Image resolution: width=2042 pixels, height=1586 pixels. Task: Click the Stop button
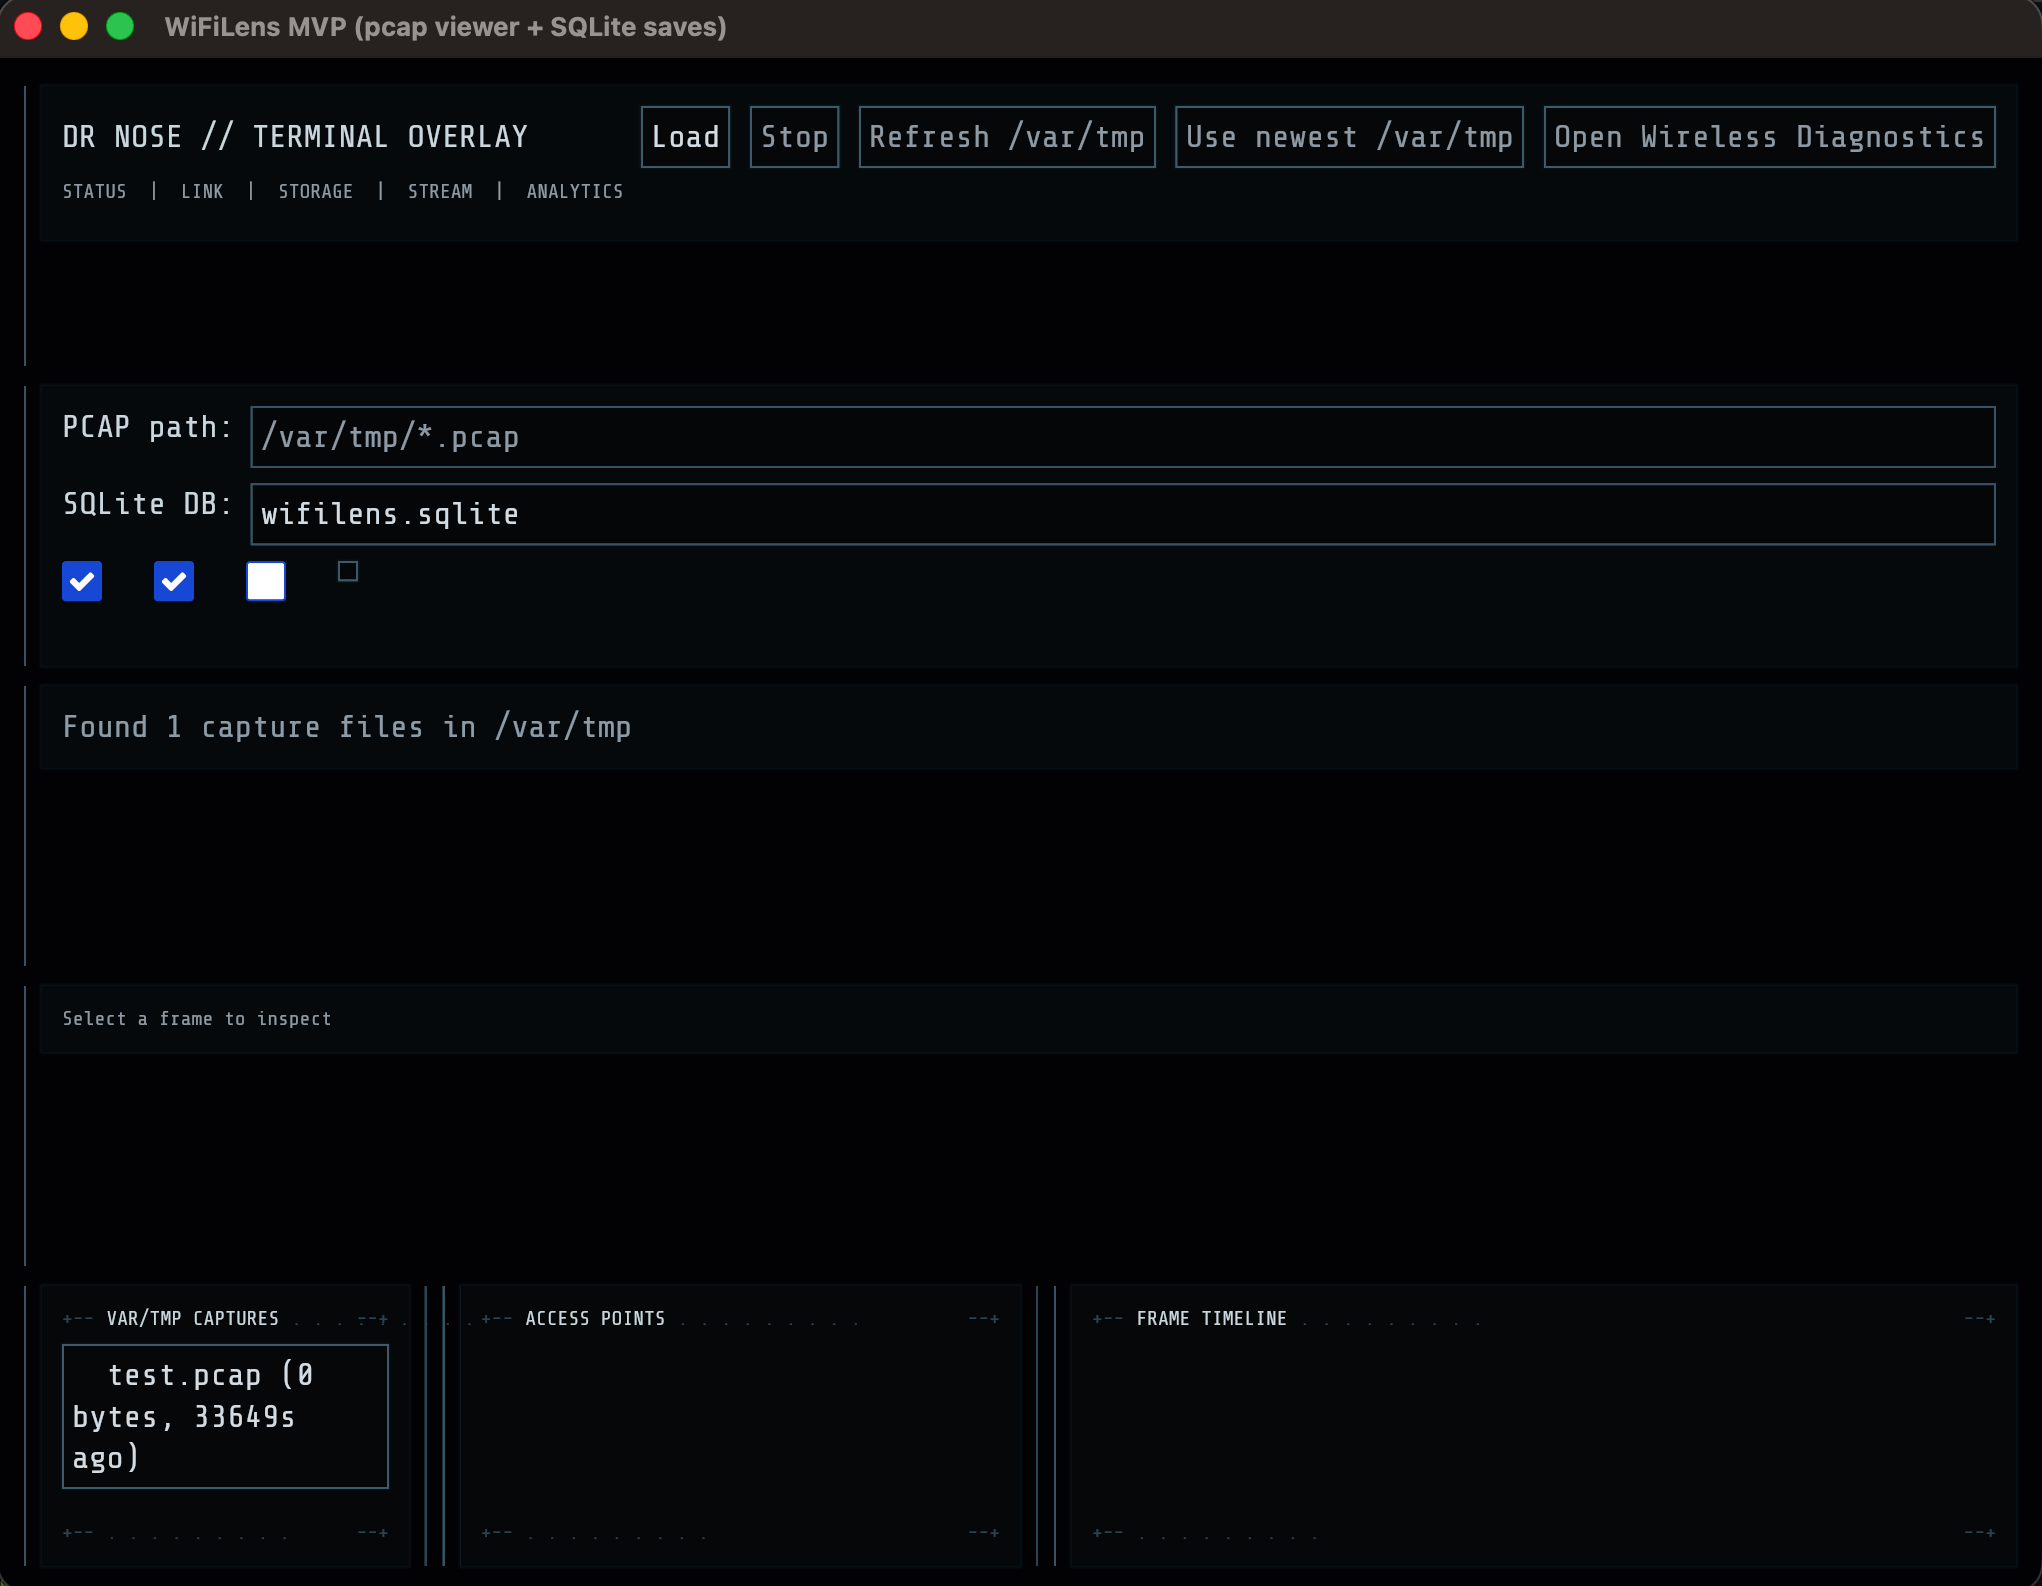(x=794, y=137)
